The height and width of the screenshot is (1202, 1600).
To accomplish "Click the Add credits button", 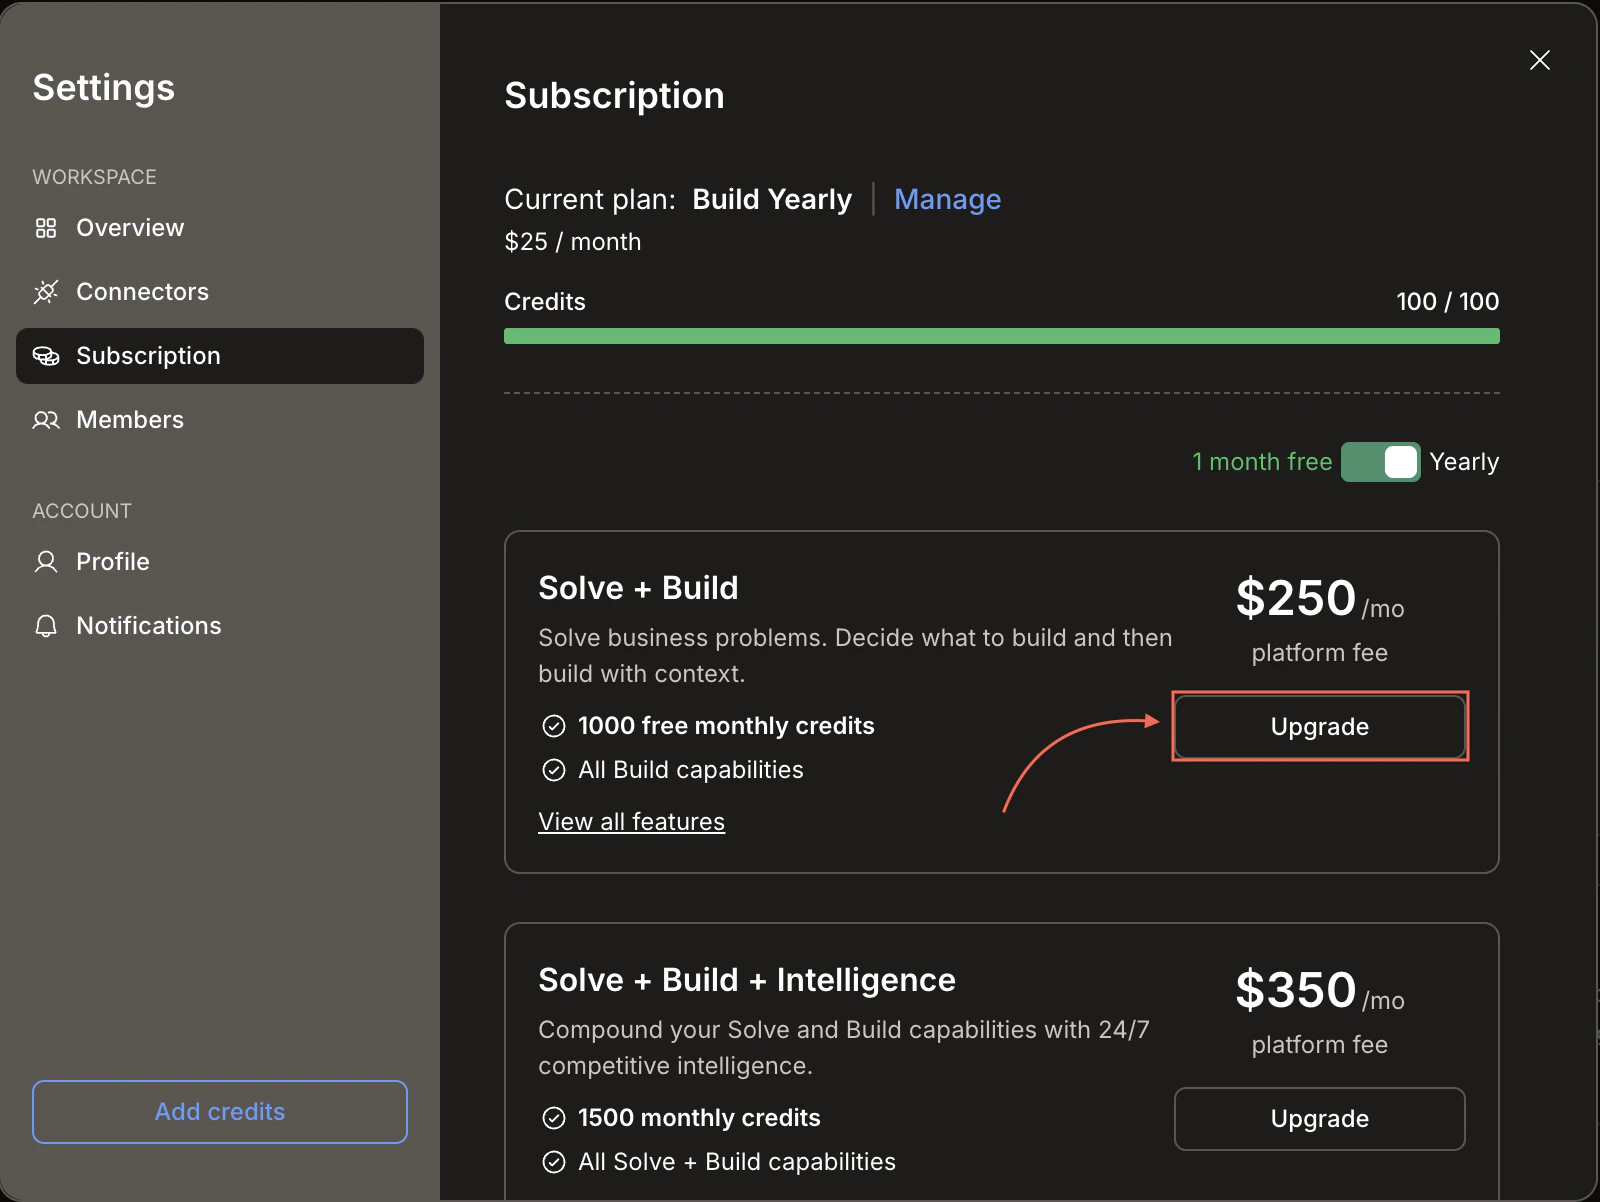I will [219, 1111].
